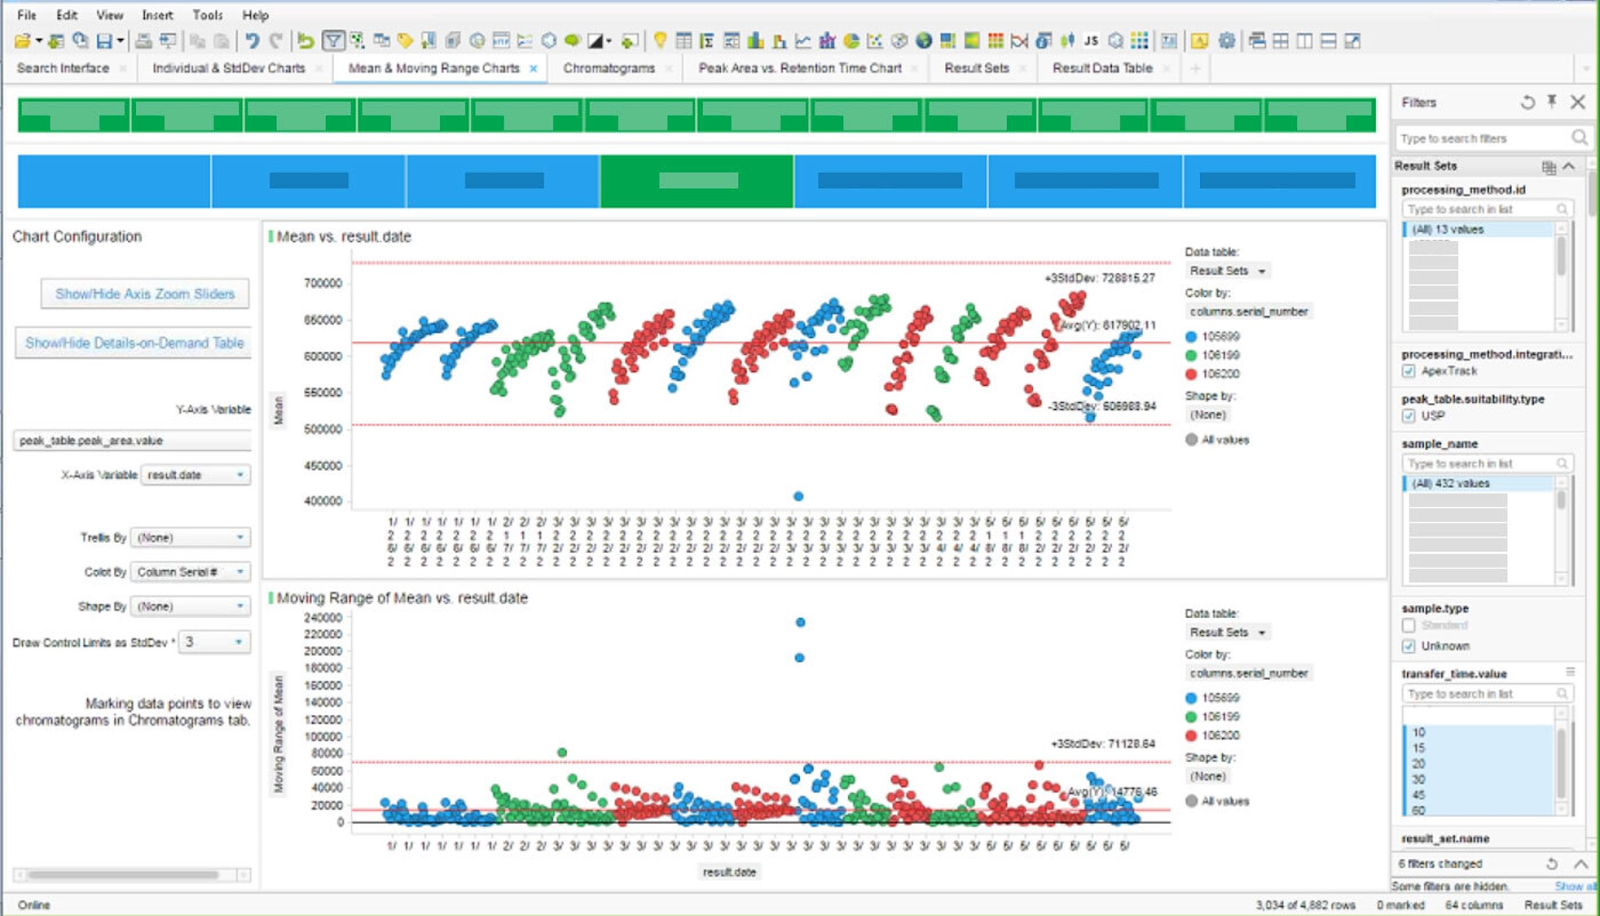
Task: Click Show/Hide Axis Zoom Sliders button
Action: 143,293
